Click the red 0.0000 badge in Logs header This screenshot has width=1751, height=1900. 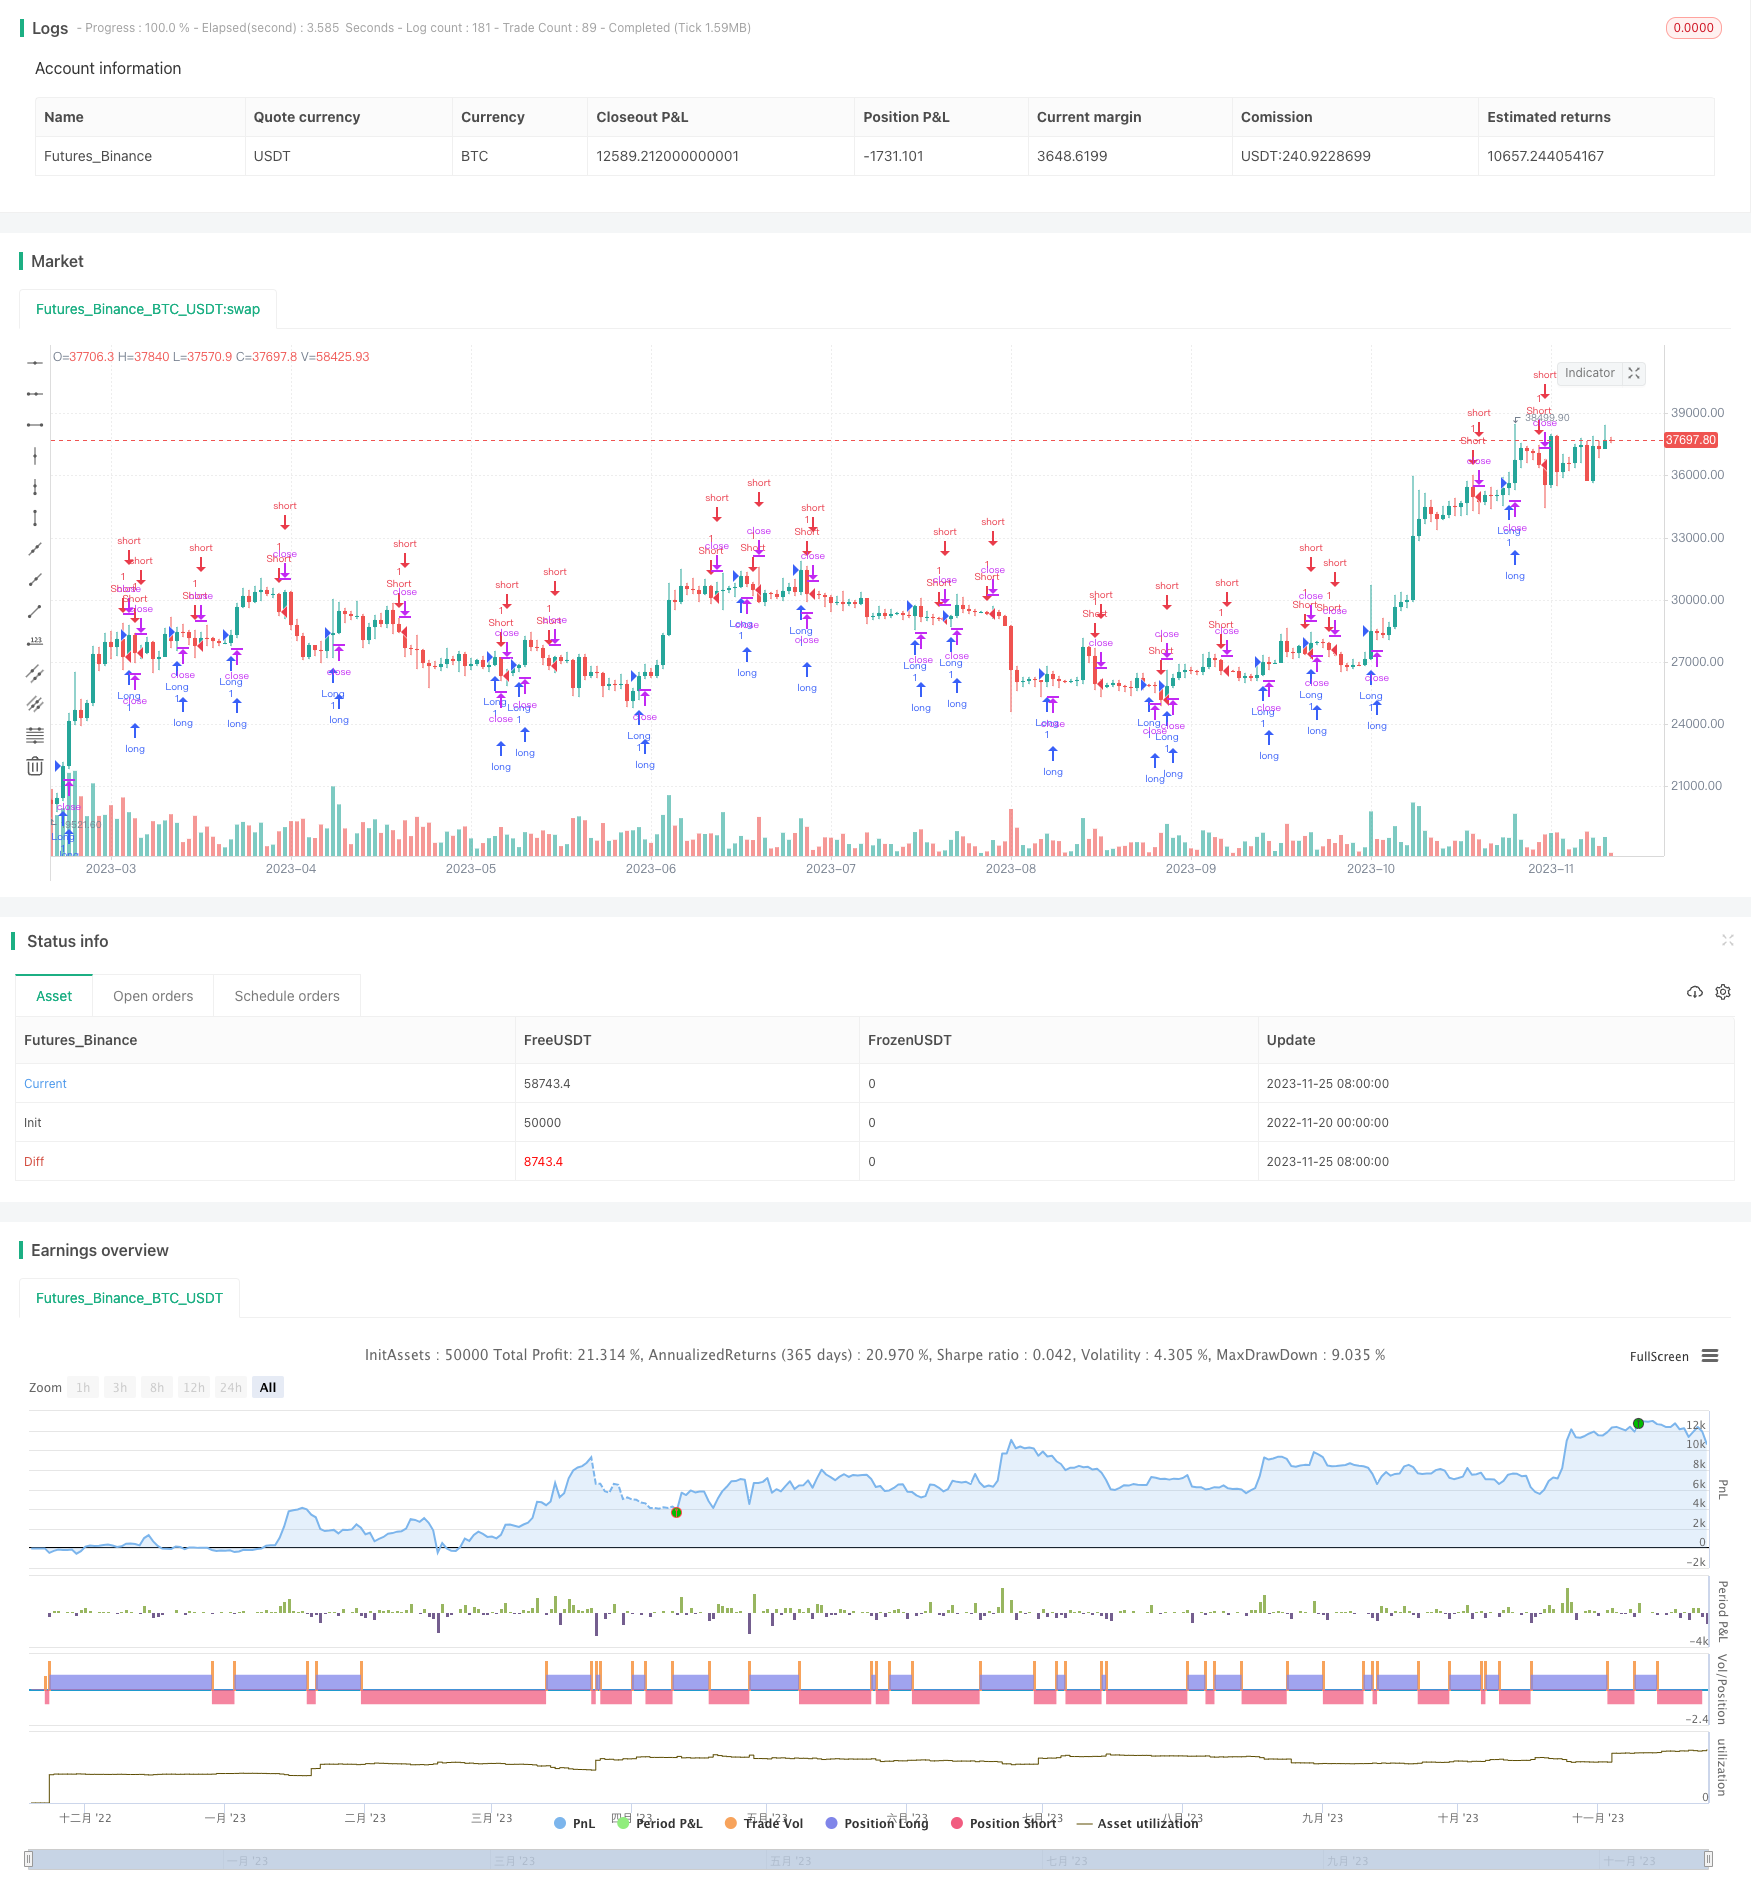coord(1693,28)
